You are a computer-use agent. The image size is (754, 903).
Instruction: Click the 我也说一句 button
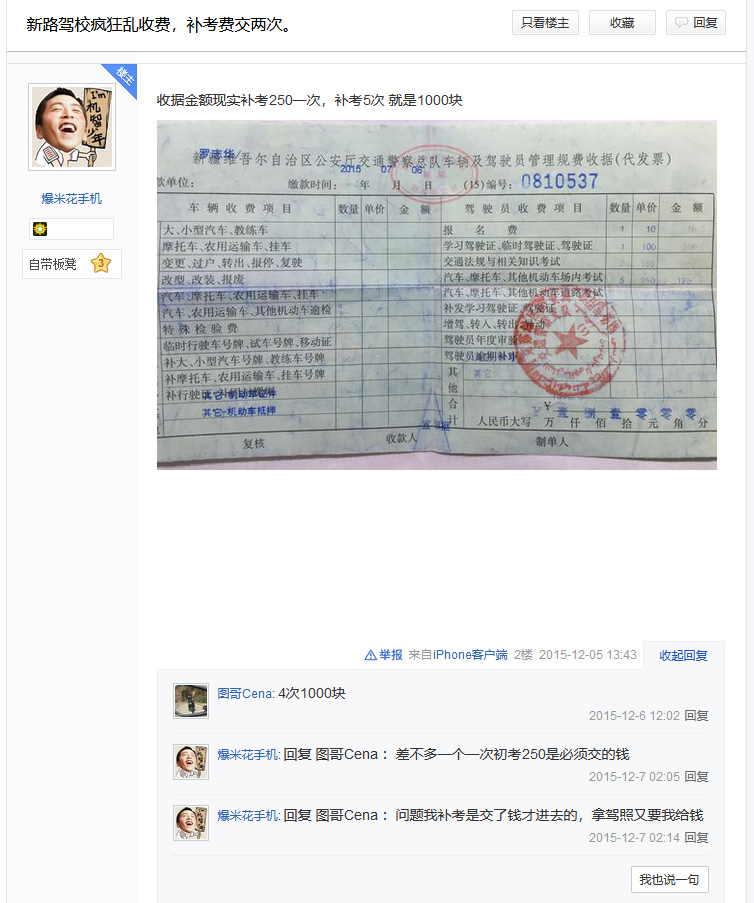[x=669, y=879]
